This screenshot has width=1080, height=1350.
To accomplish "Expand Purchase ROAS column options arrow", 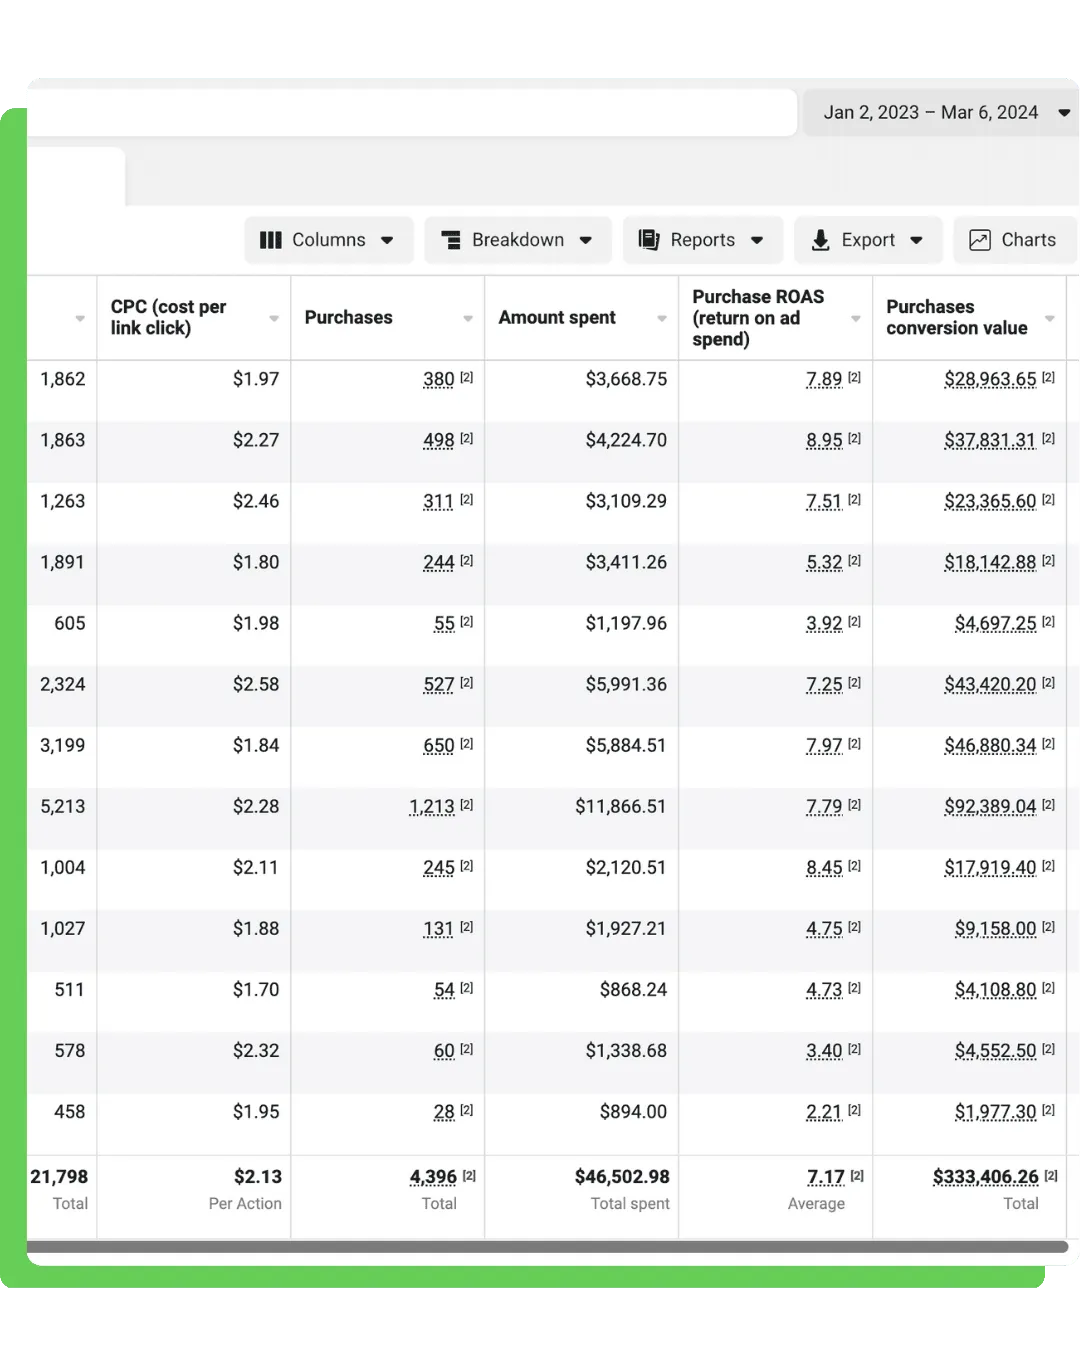I will pos(856,319).
